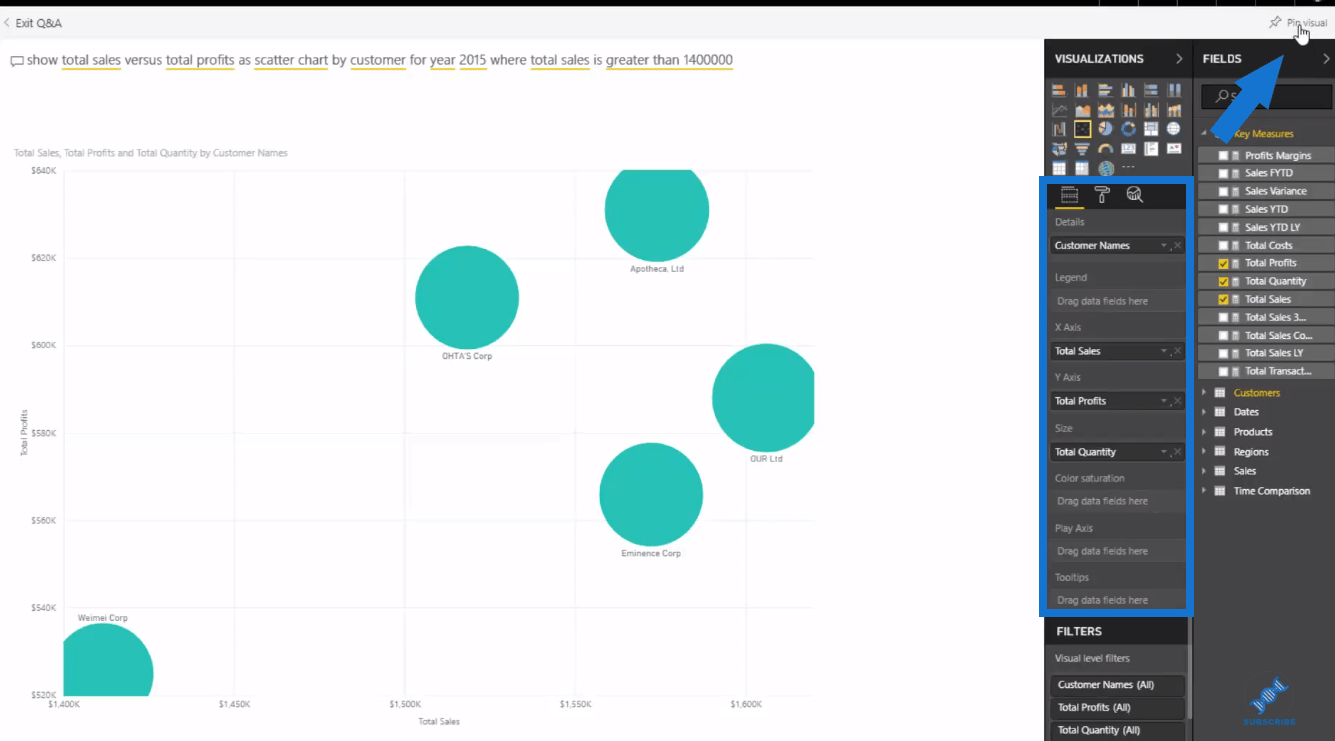Select the stacked bar chart visualization
Viewport: 1335px width, 741px height.
1059,90
